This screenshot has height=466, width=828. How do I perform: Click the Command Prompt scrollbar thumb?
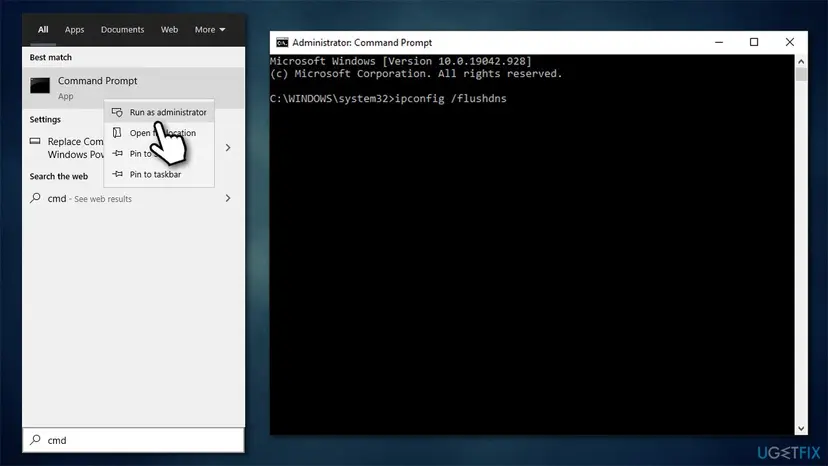tap(801, 74)
